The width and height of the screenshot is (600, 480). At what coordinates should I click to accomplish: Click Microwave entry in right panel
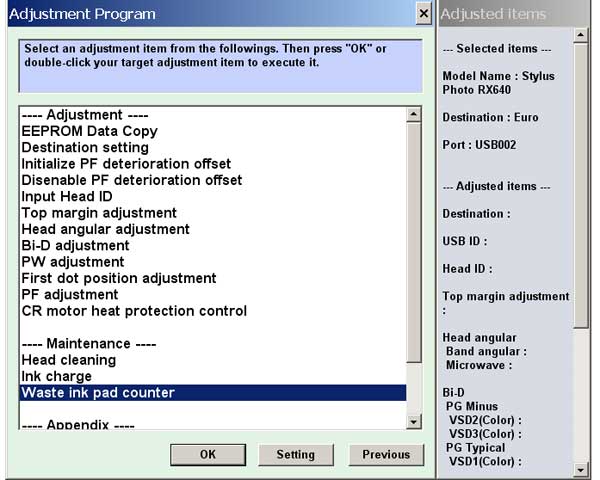tap(479, 365)
